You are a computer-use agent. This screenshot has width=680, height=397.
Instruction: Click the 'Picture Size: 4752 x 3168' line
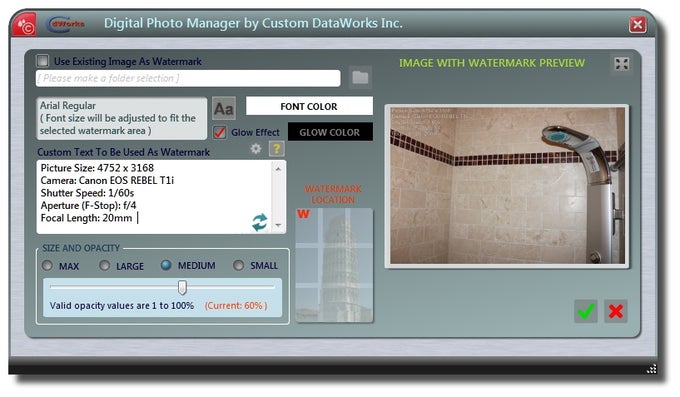point(97,168)
